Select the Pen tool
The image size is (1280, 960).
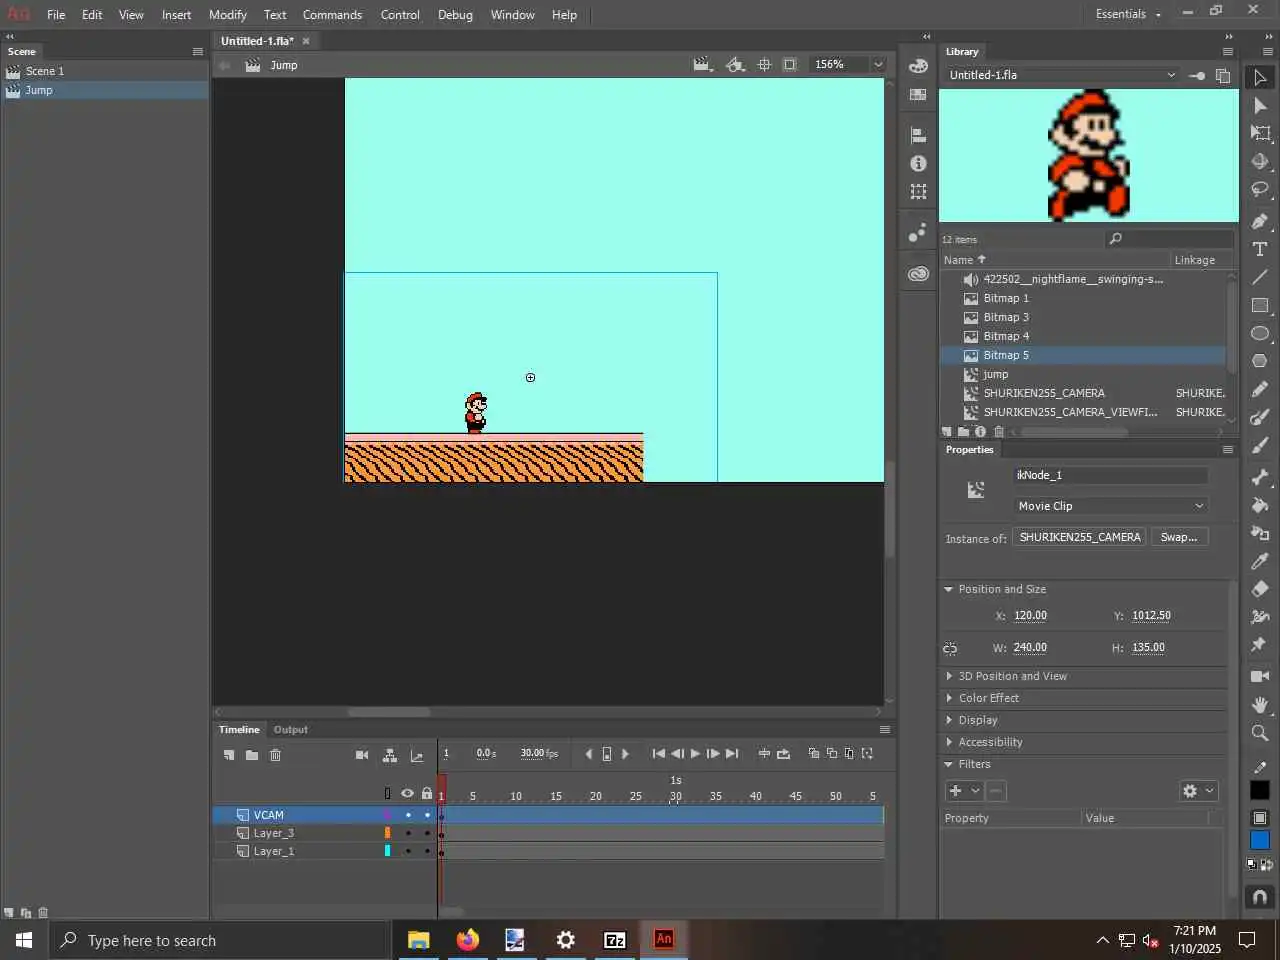point(1260,221)
